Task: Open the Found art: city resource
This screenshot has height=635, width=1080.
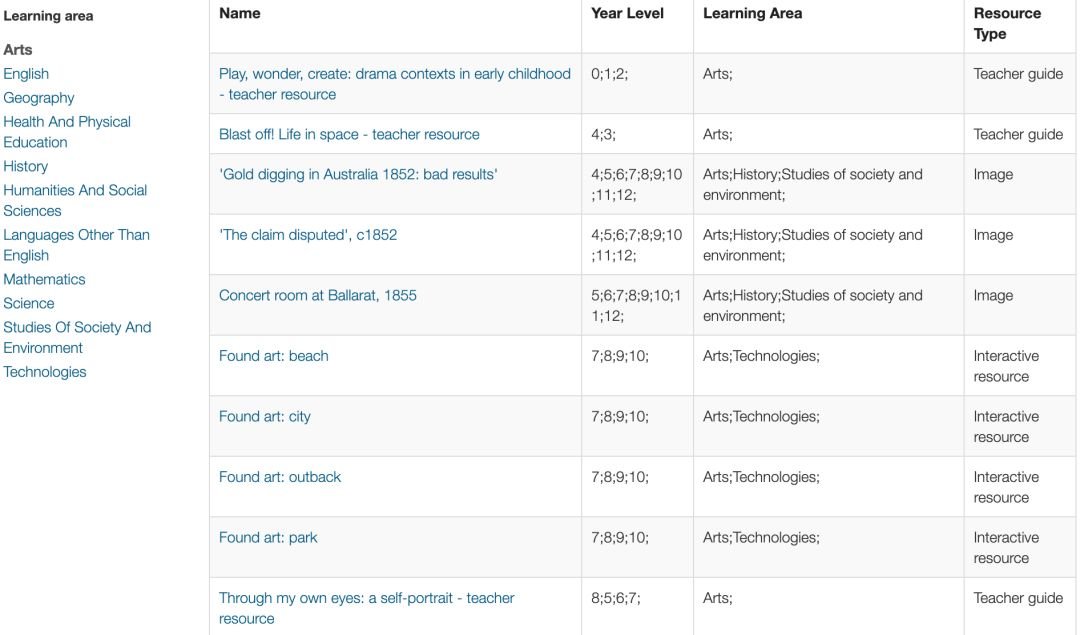Action: pos(264,417)
